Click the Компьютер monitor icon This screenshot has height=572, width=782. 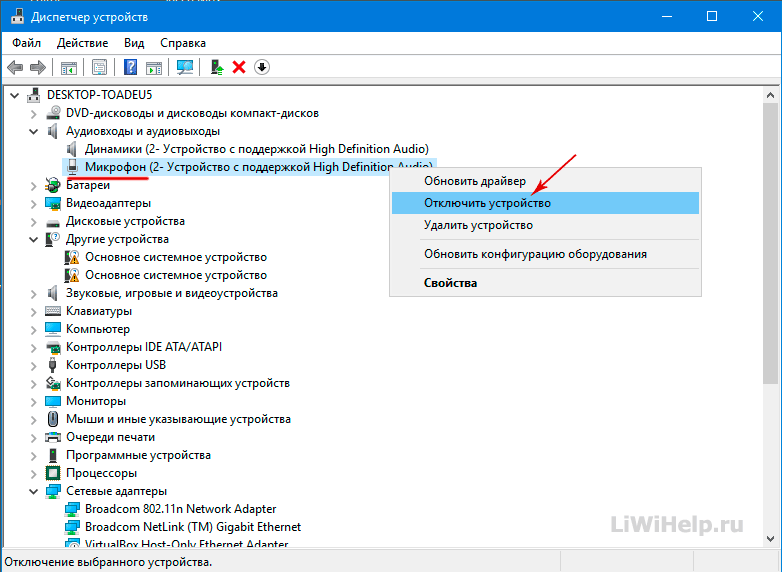[53, 329]
